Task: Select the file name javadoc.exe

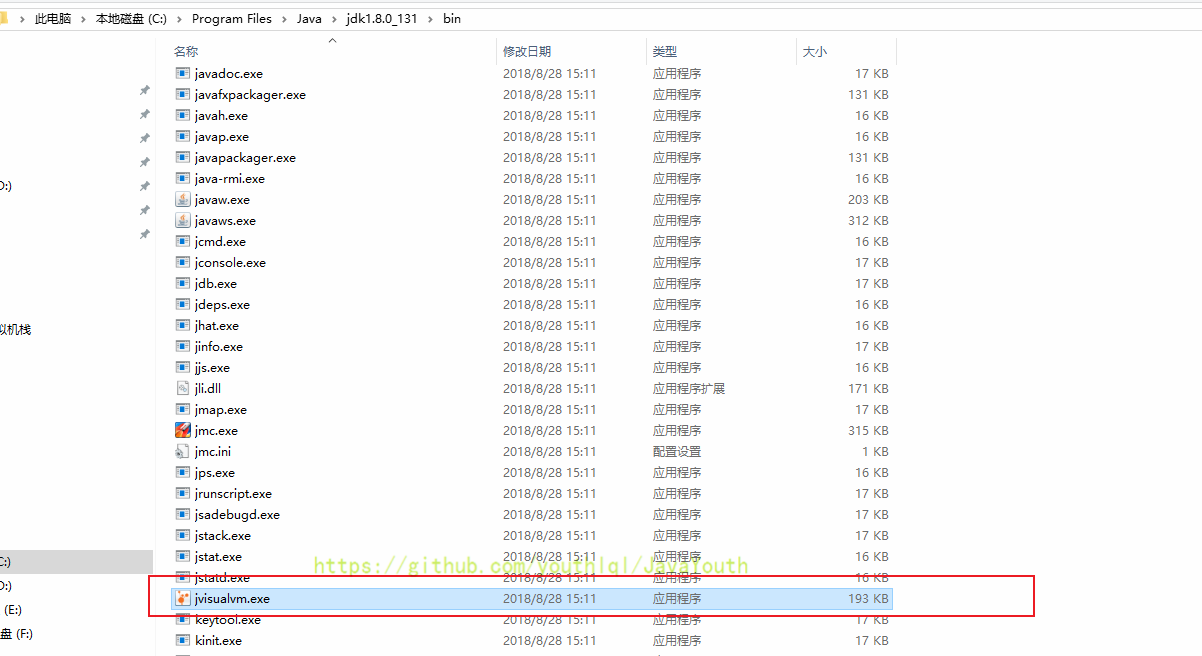Action: coord(229,73)
